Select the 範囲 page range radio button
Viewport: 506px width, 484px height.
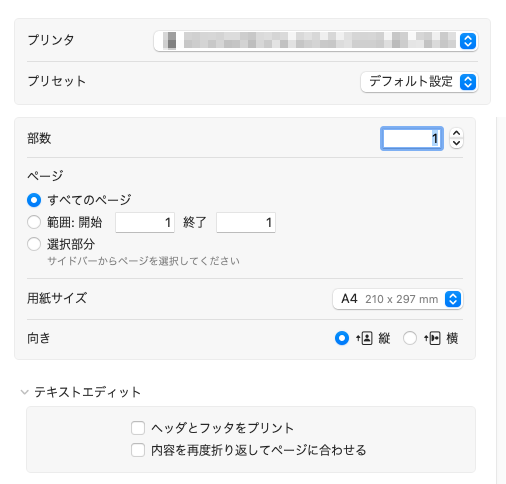(x=34, y=222)
